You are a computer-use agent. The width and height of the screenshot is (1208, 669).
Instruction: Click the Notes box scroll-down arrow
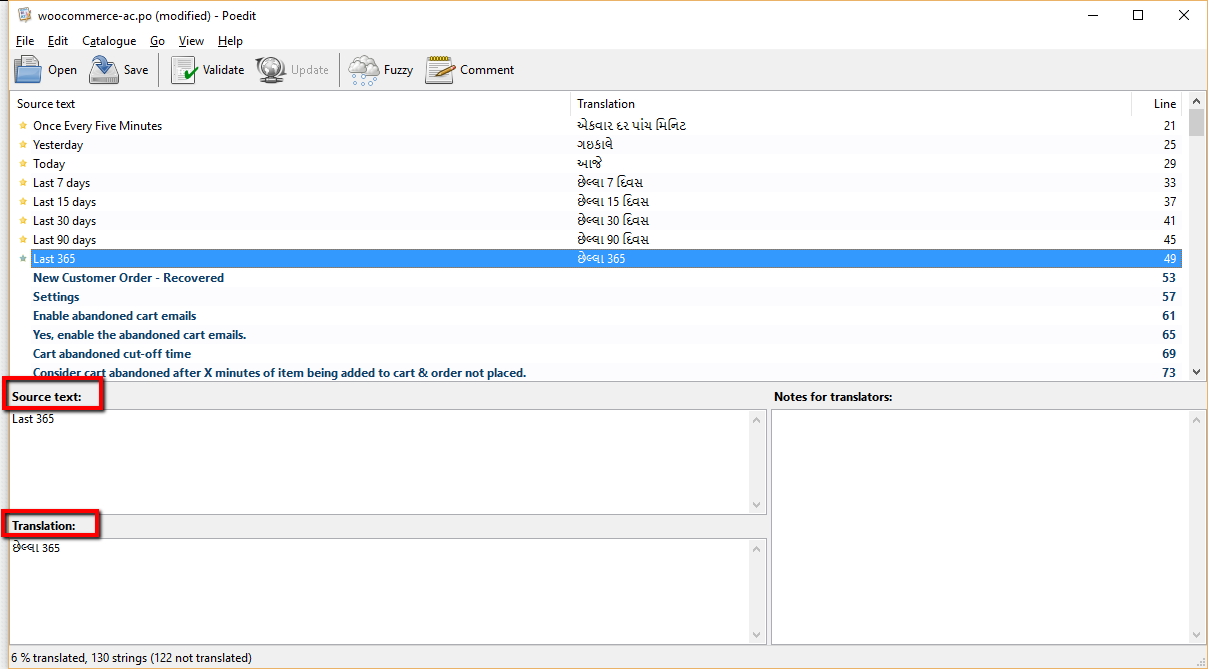[x=1198, y=635]
